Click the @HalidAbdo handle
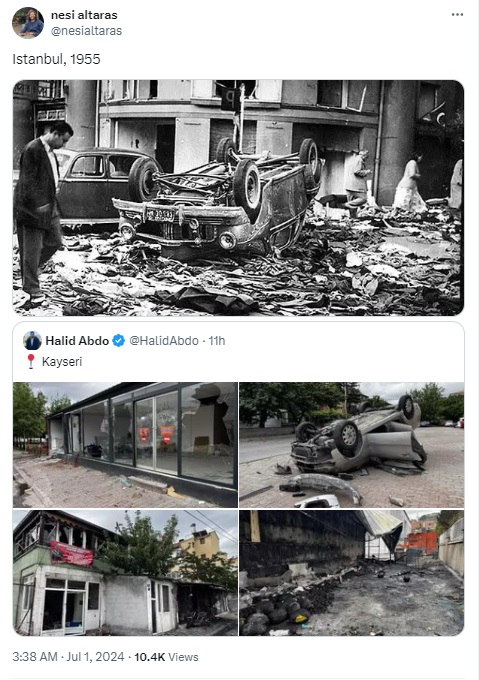Viewport: 479px width, 680px height. coord(164,340)
